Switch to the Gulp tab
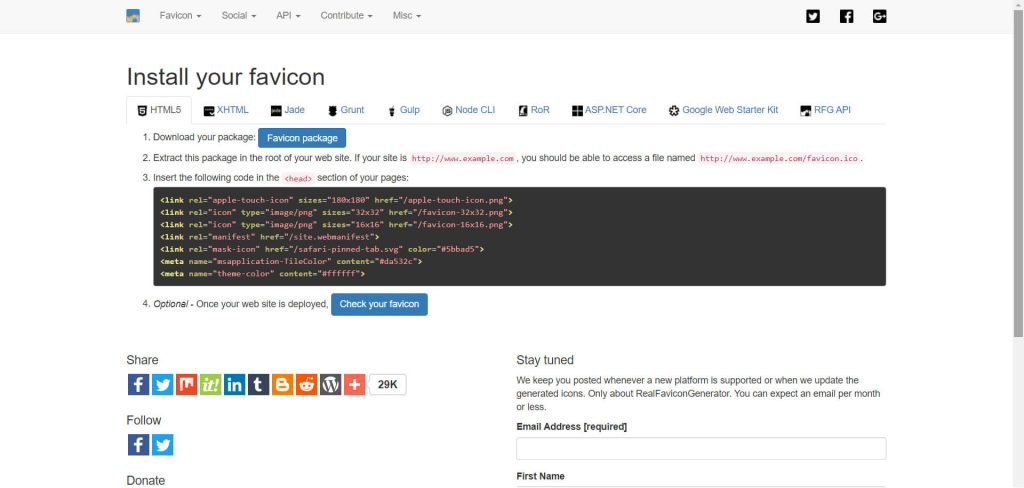 tap(404, 110)
